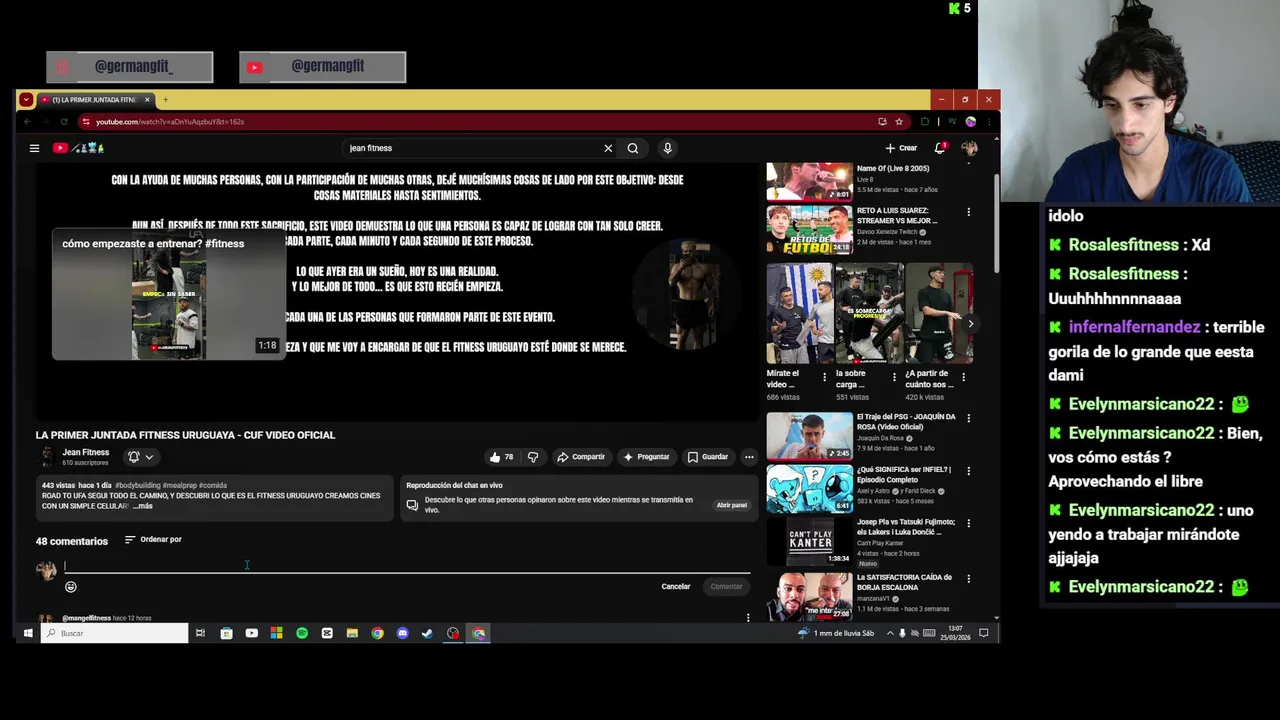
Task: Cancel the comment with Cancelar
Action: tap(676, 587)
